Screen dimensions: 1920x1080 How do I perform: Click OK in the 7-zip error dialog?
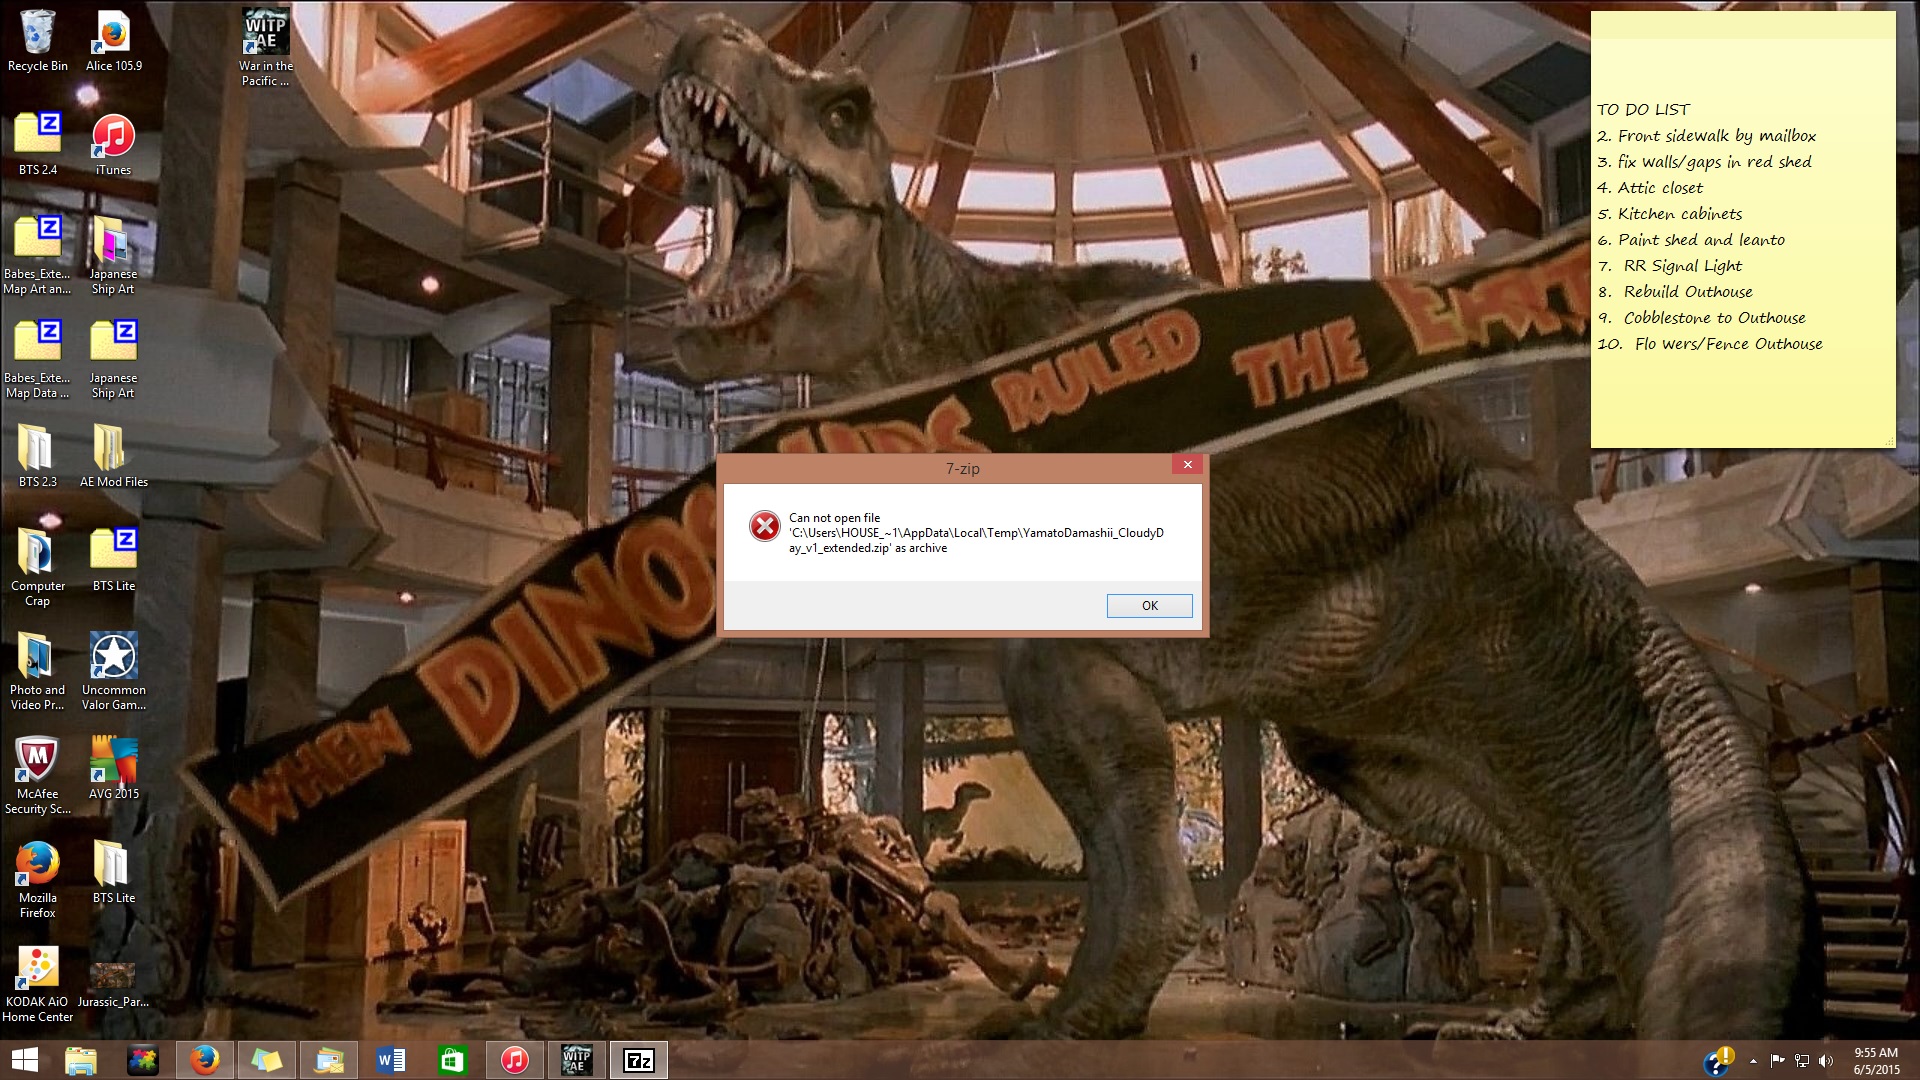(x=1149, y=606)
